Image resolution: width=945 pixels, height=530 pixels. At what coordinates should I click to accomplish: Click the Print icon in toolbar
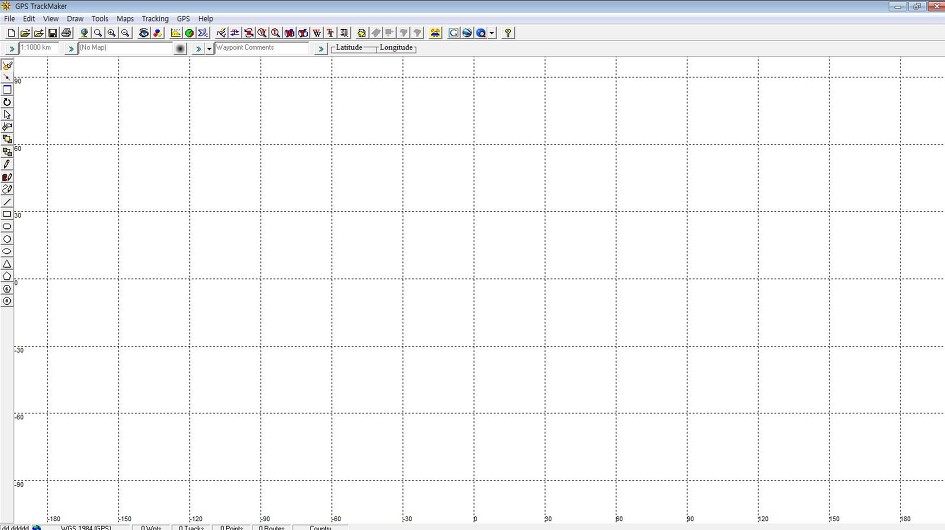coord(66,33)
